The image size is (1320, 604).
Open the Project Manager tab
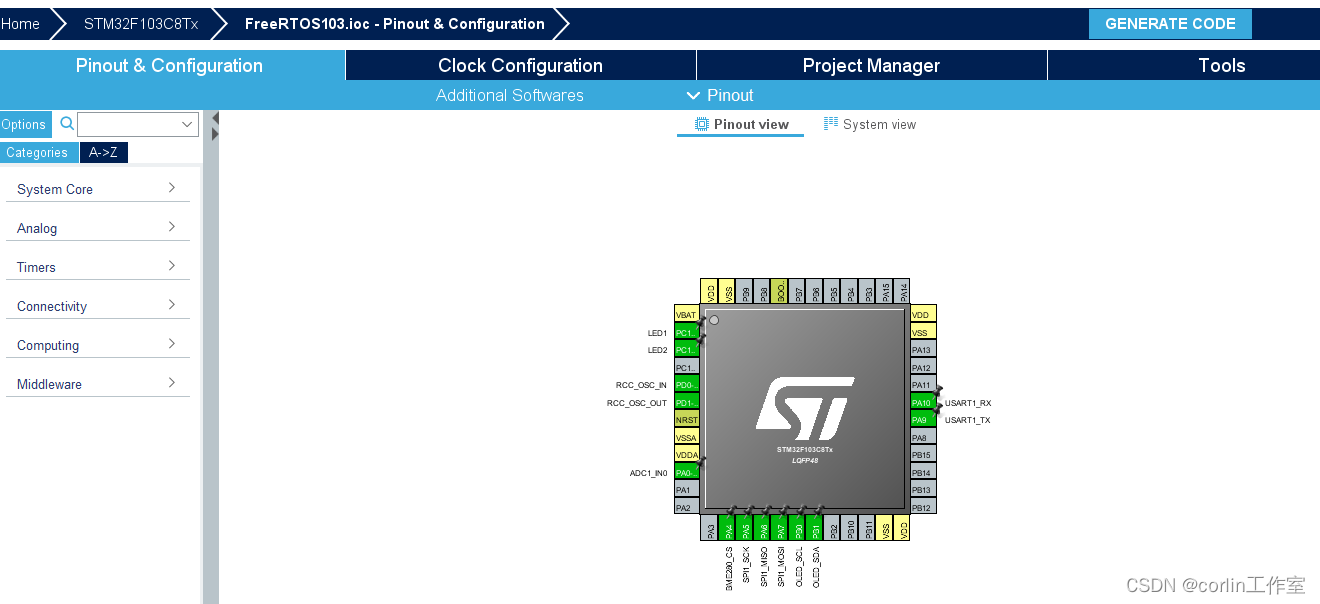(x=870, y=65)
